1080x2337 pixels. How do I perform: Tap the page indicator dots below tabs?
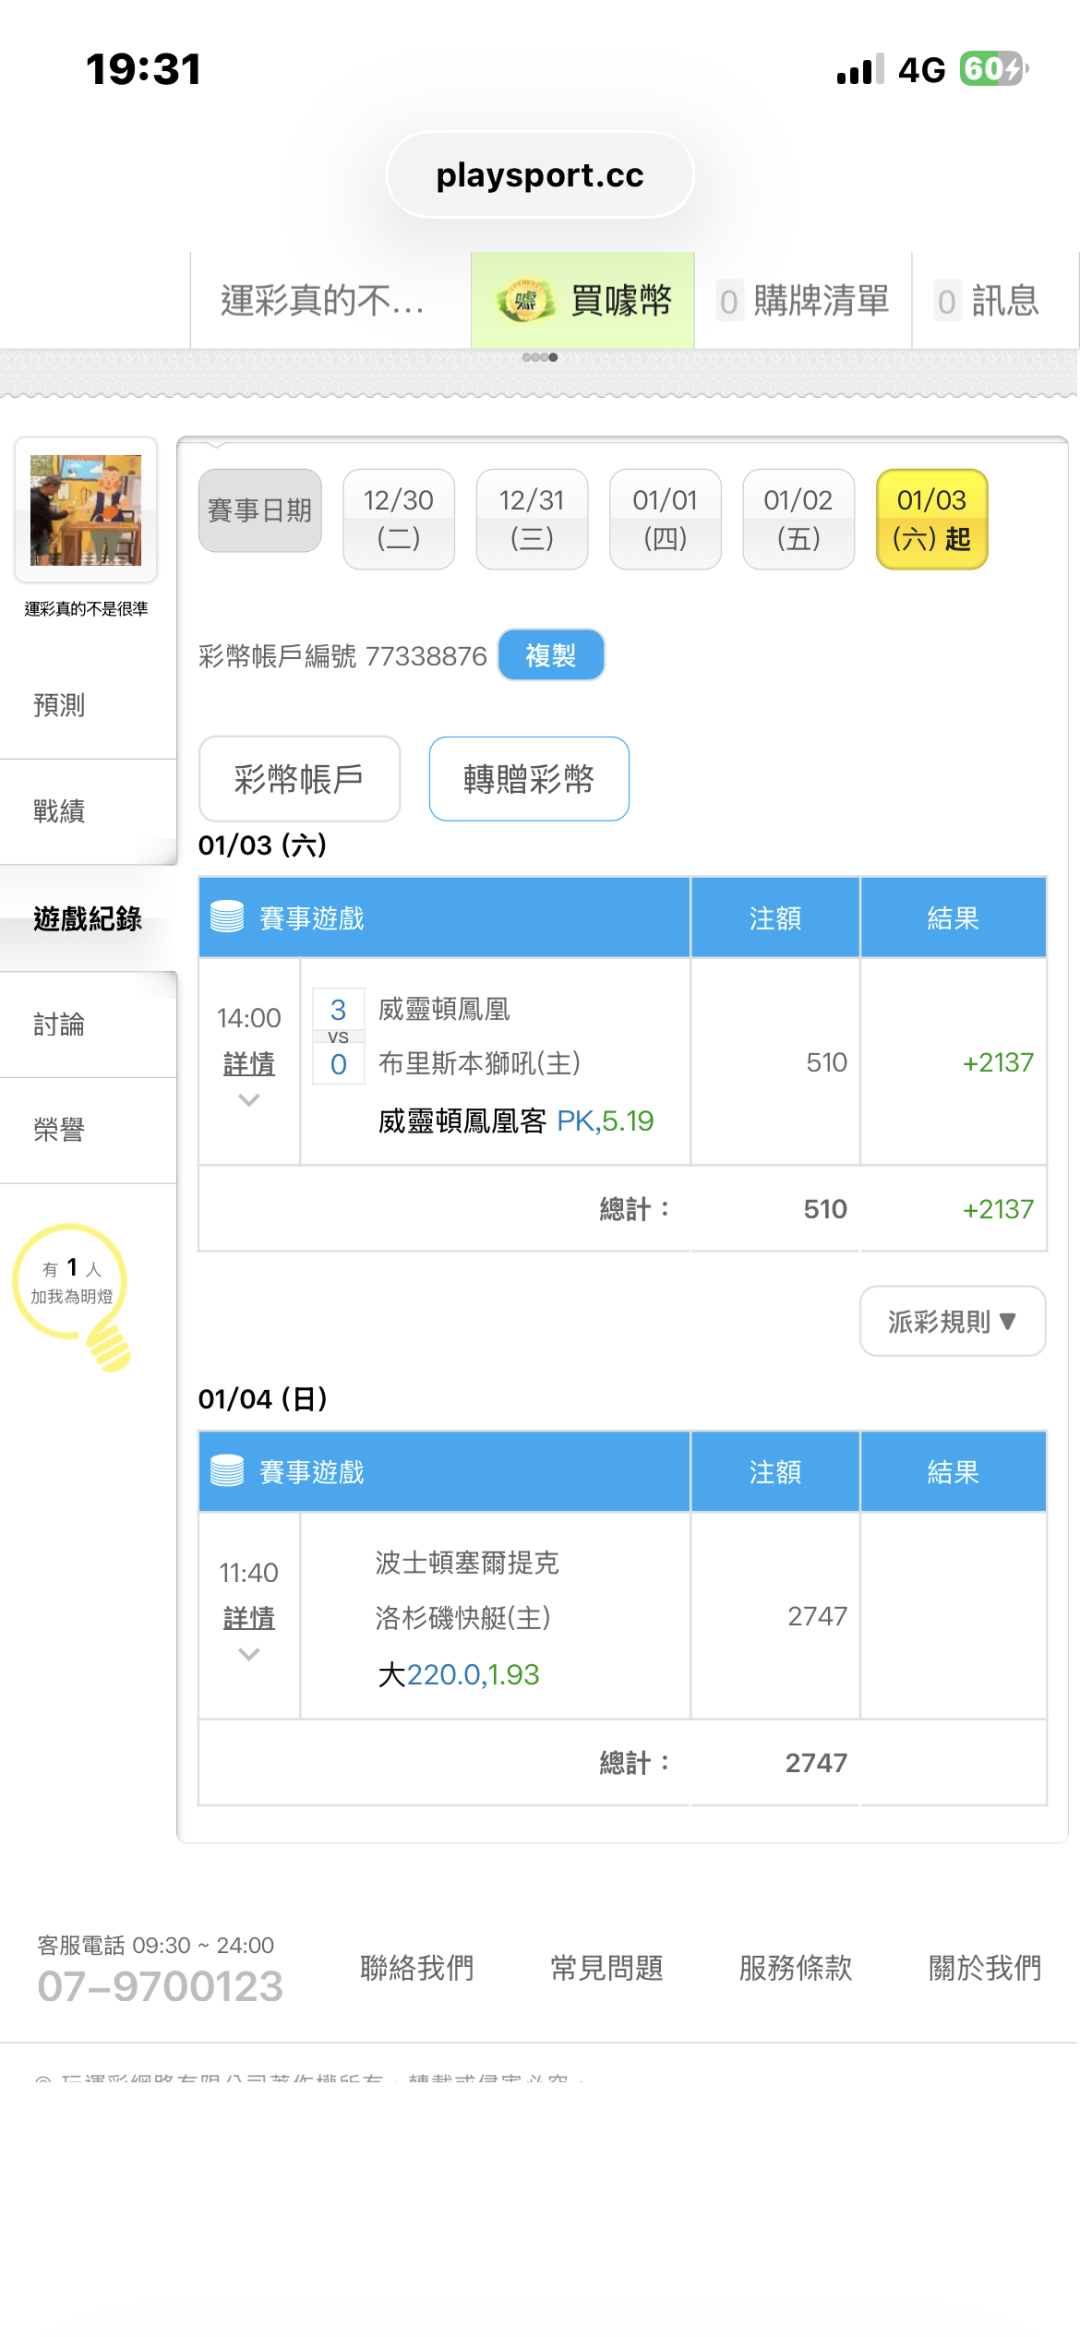(x=540, y=357)
